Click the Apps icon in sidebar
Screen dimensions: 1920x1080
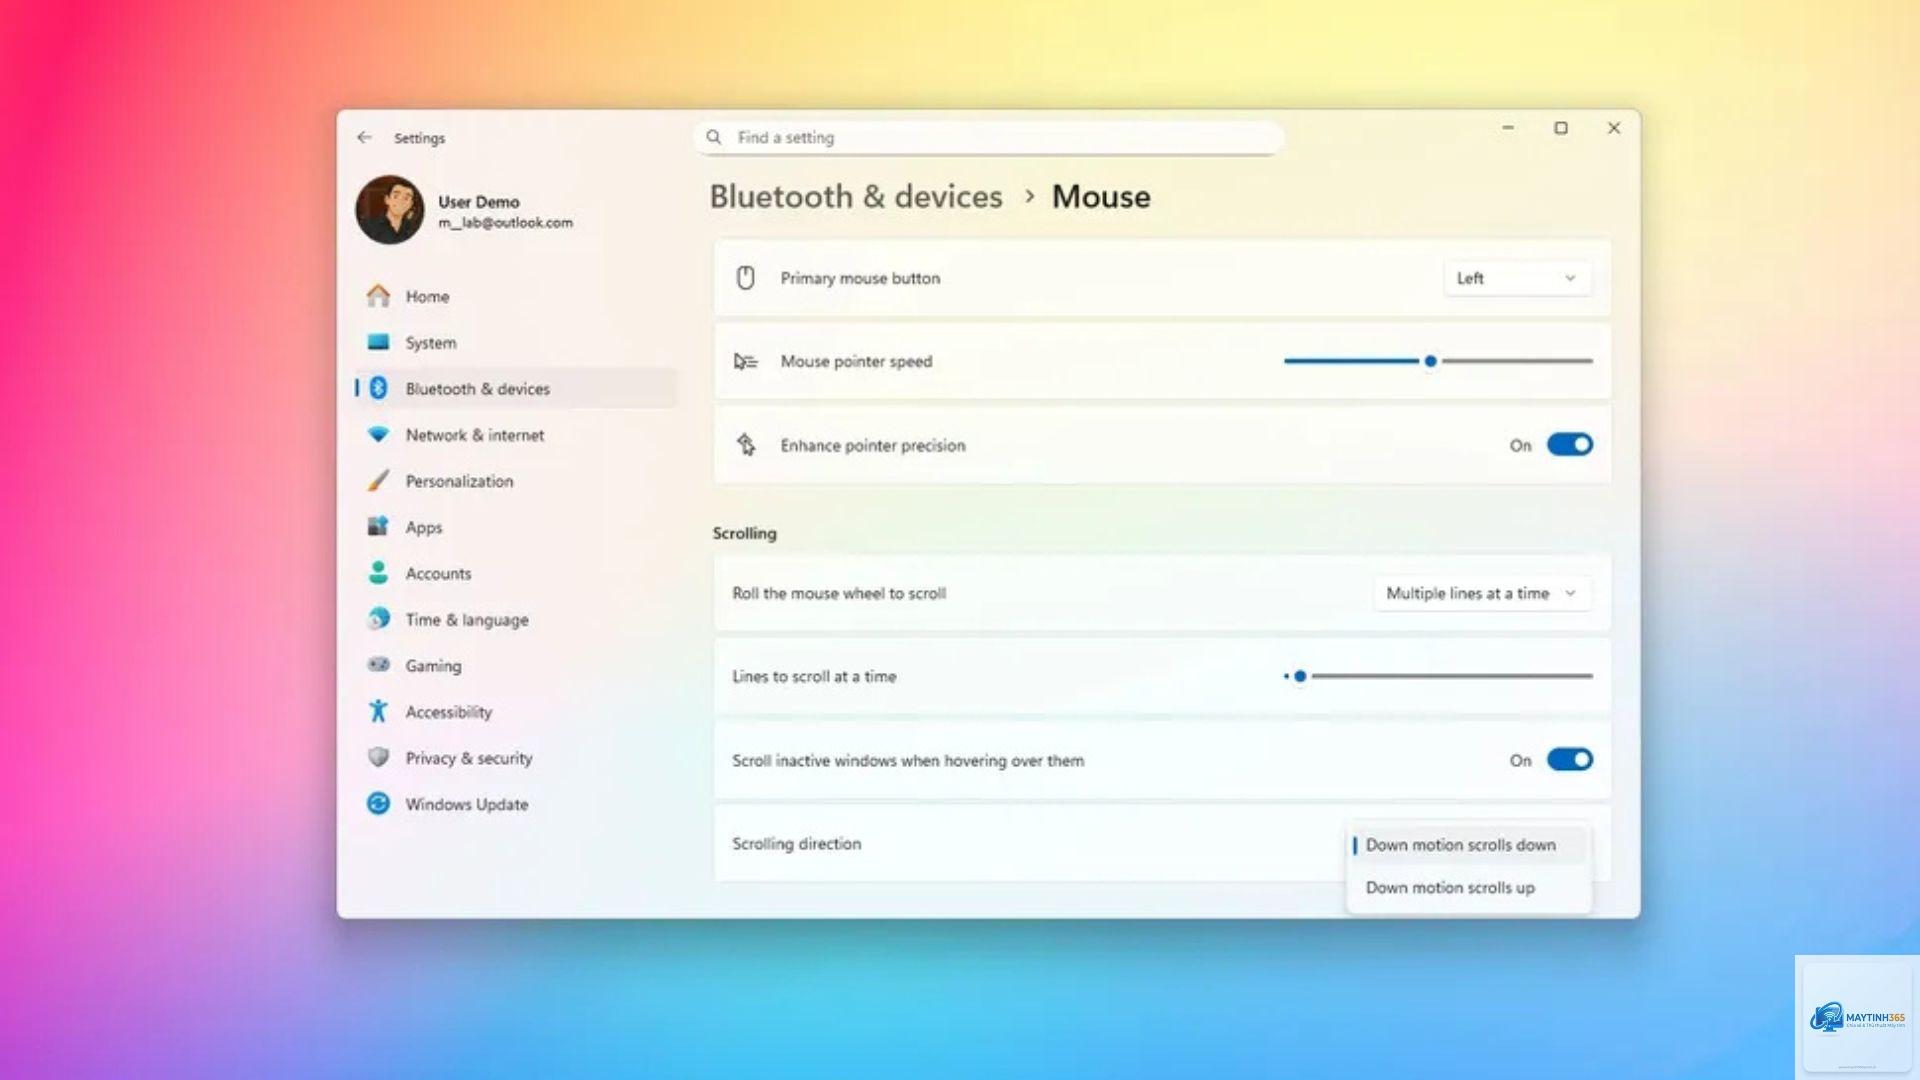[378, 527]
